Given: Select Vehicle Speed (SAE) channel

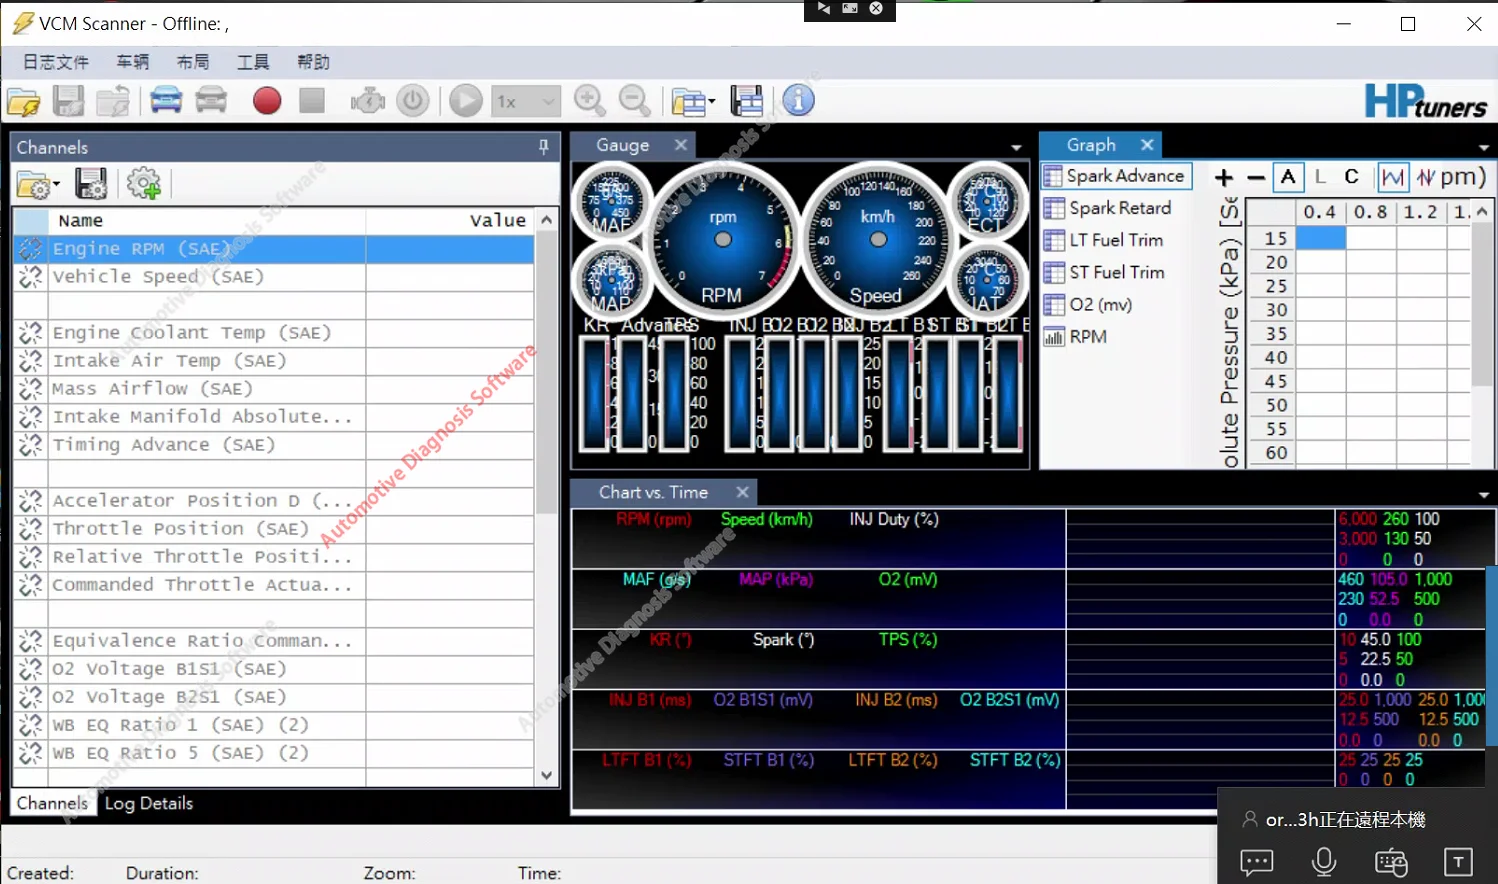Looking at the screenshot, I should [273, 277].
